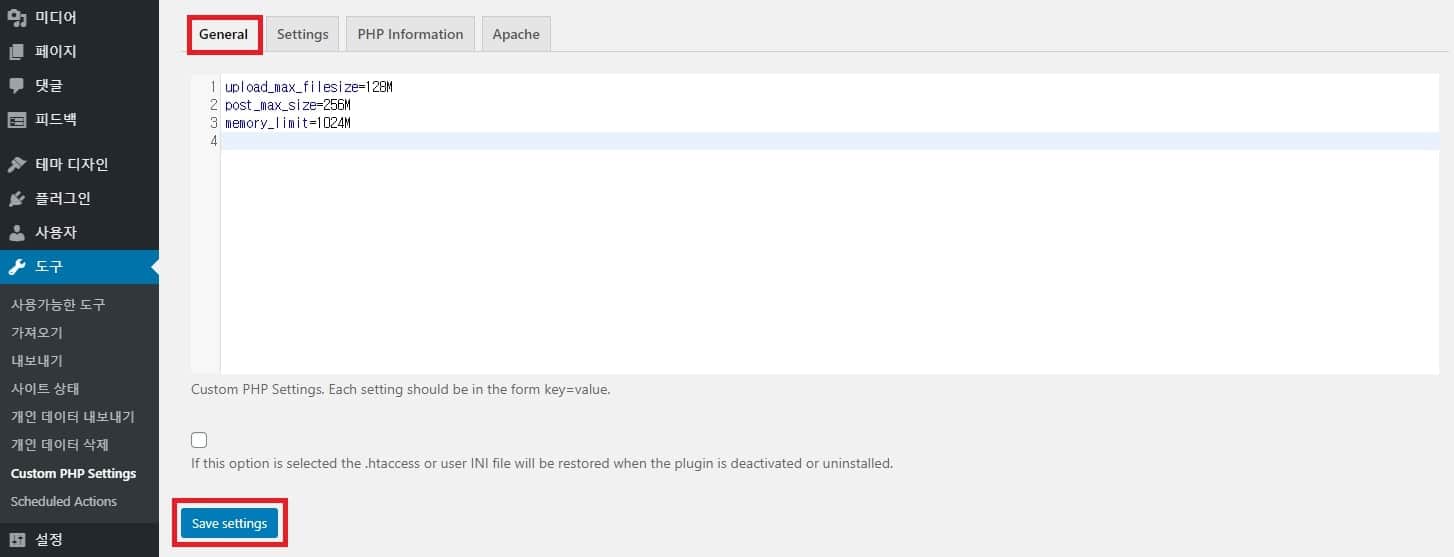1454x557 pixels.
Task: Switch to the General tab
Action: click(x=223, y=34)
